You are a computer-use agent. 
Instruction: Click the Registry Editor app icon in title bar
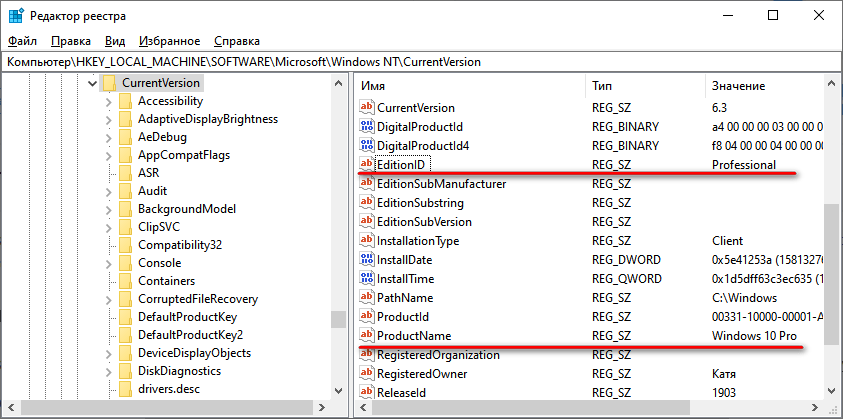pos(16,16)
